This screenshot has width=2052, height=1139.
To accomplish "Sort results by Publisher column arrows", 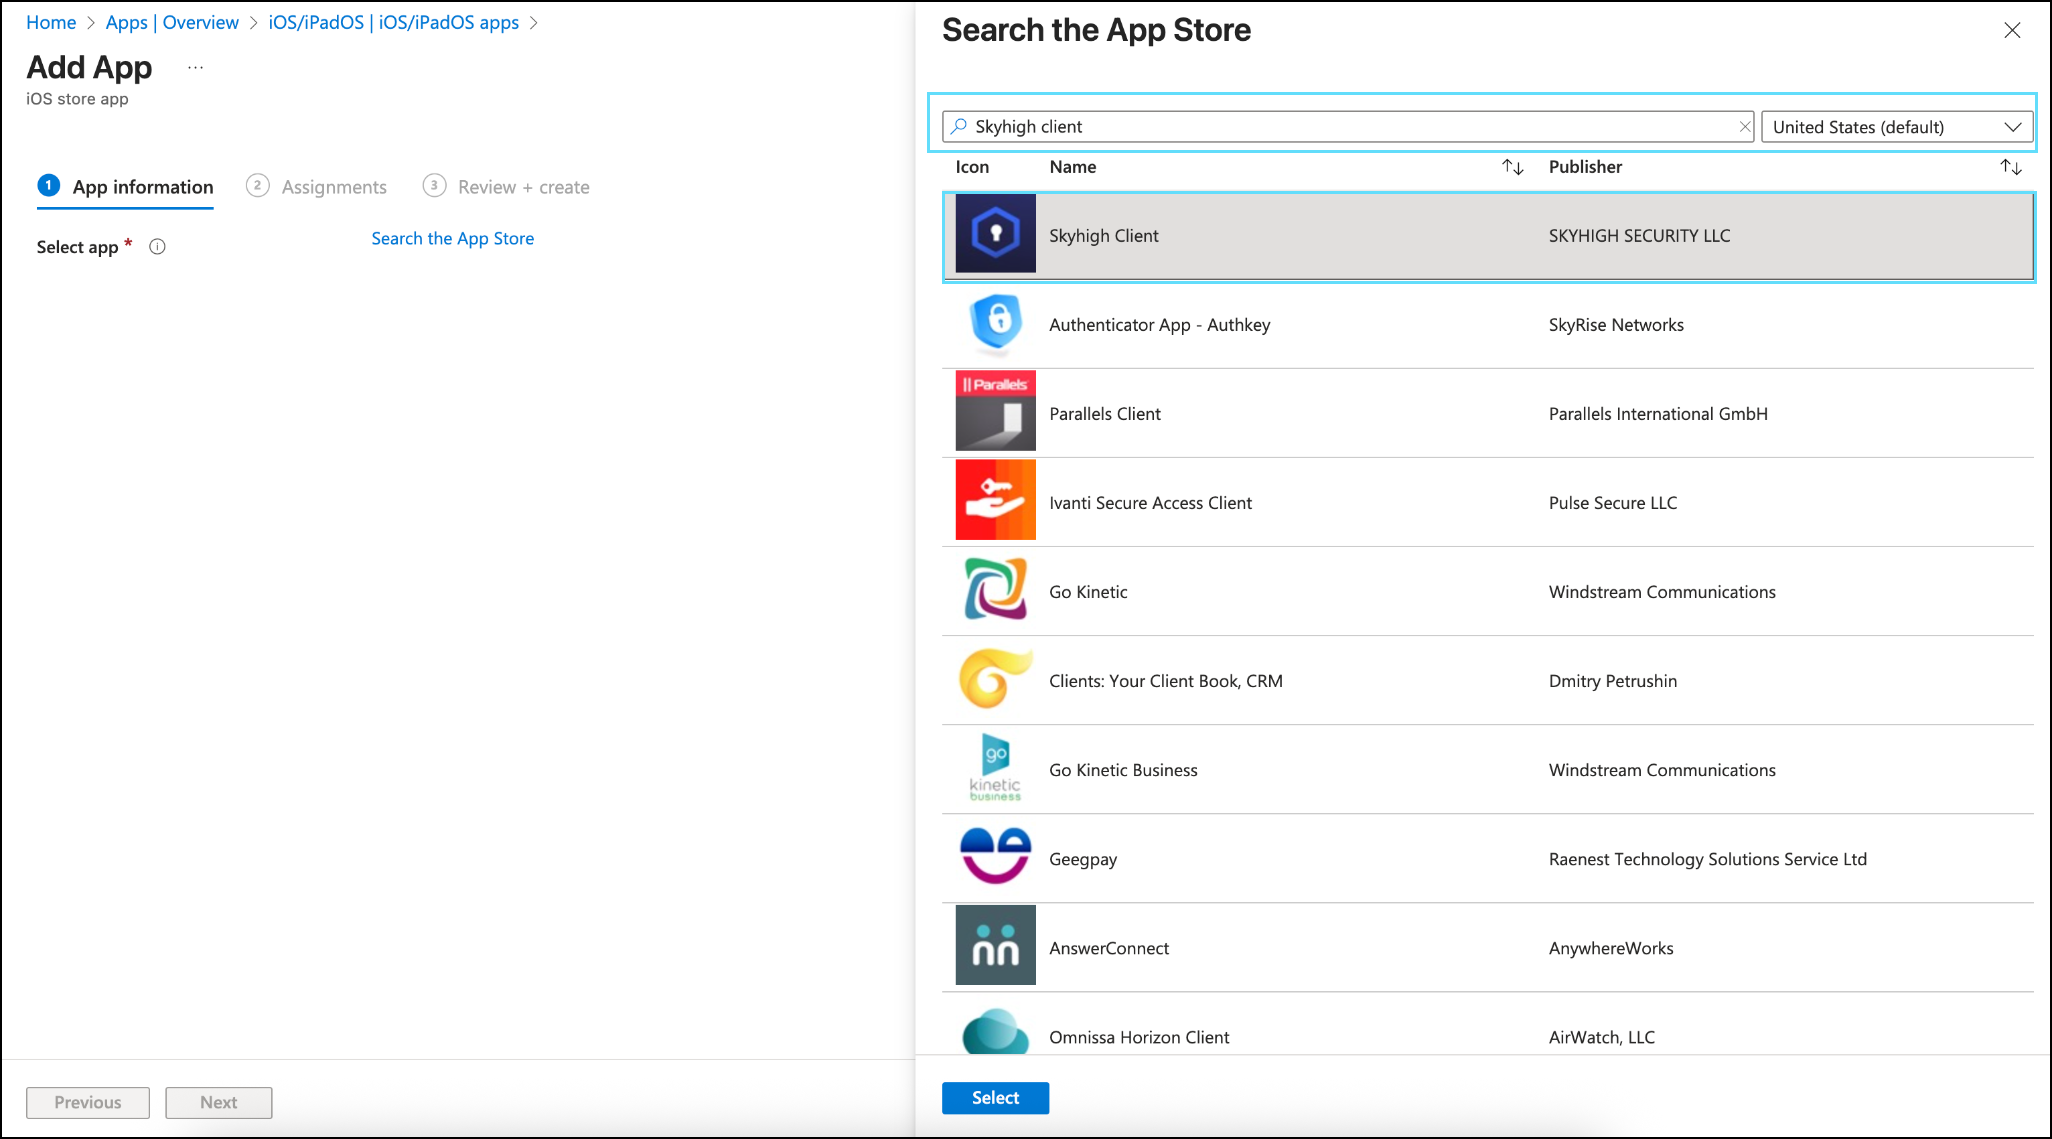I will (2010, 167).
